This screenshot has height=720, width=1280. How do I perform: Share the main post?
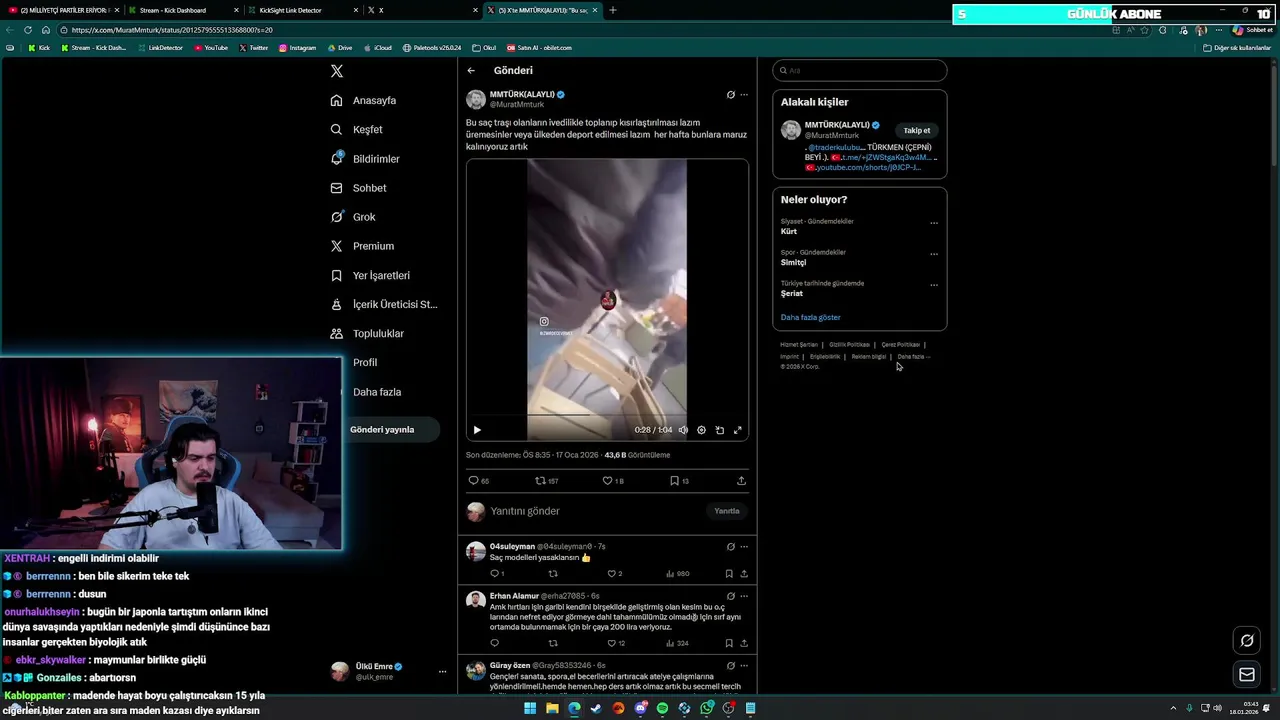coord(741,481)
